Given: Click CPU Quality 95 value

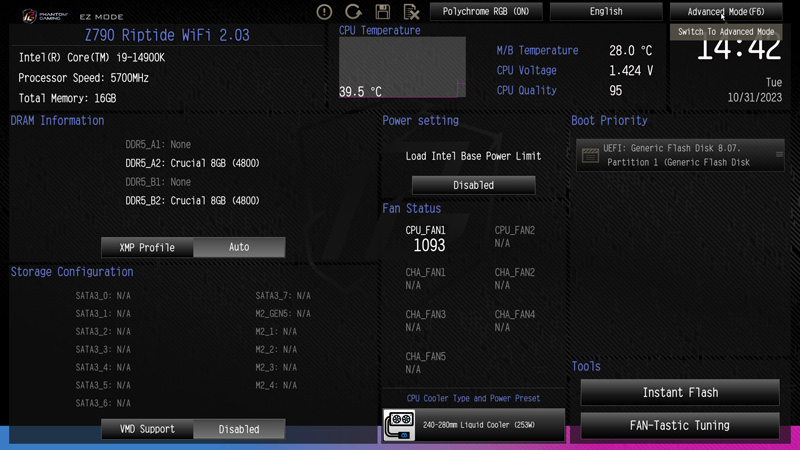Looking at the screenshot, I should pos(615,90).
